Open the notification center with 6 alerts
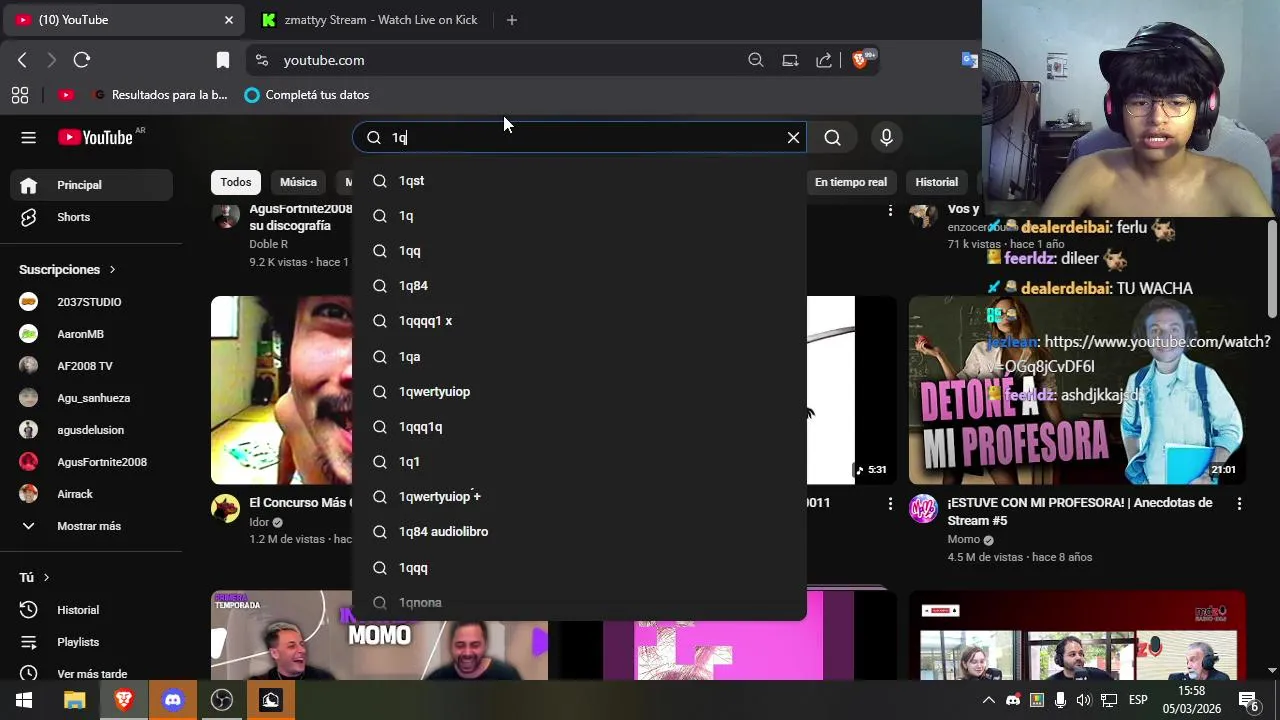This screenshot has height=720, width=1280. [x=1248, y=700]
